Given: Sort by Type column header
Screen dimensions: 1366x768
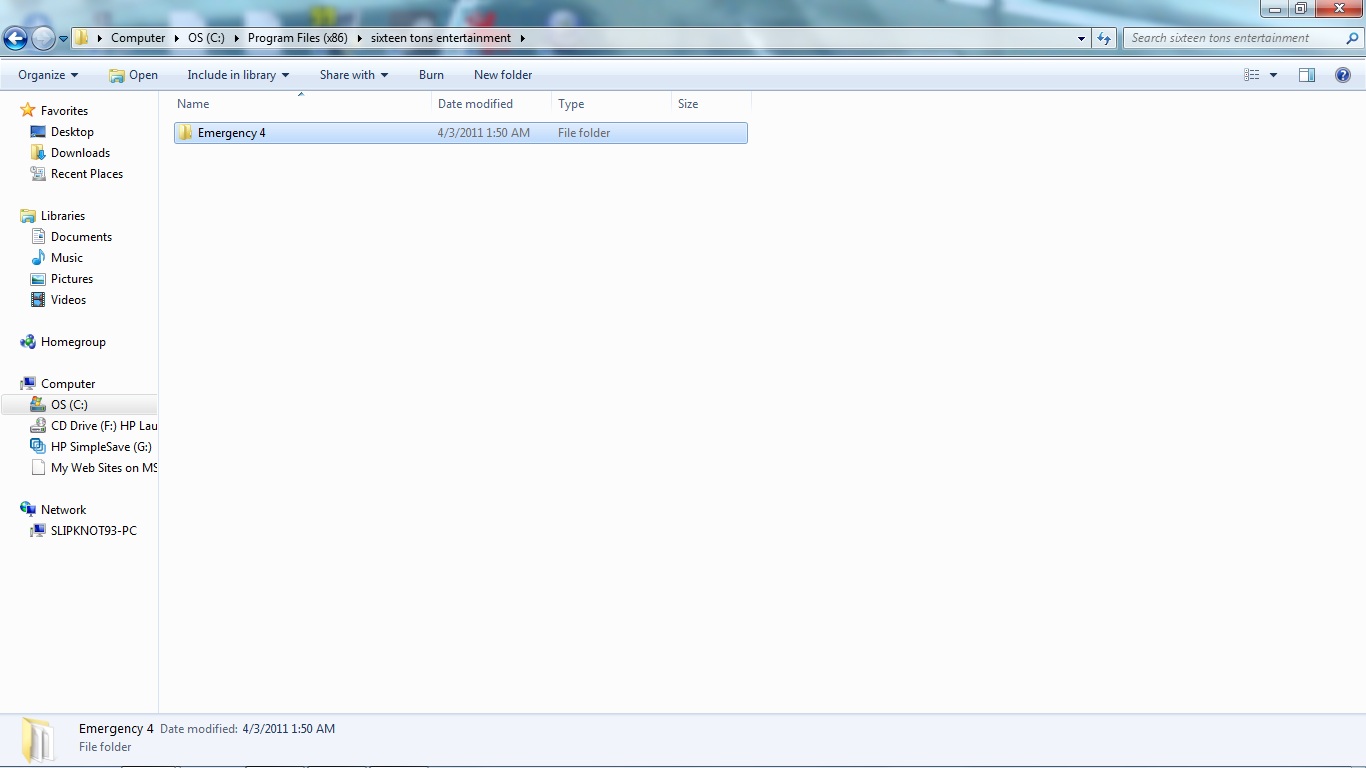Looking at the screenshot, I should click(611, 104).
